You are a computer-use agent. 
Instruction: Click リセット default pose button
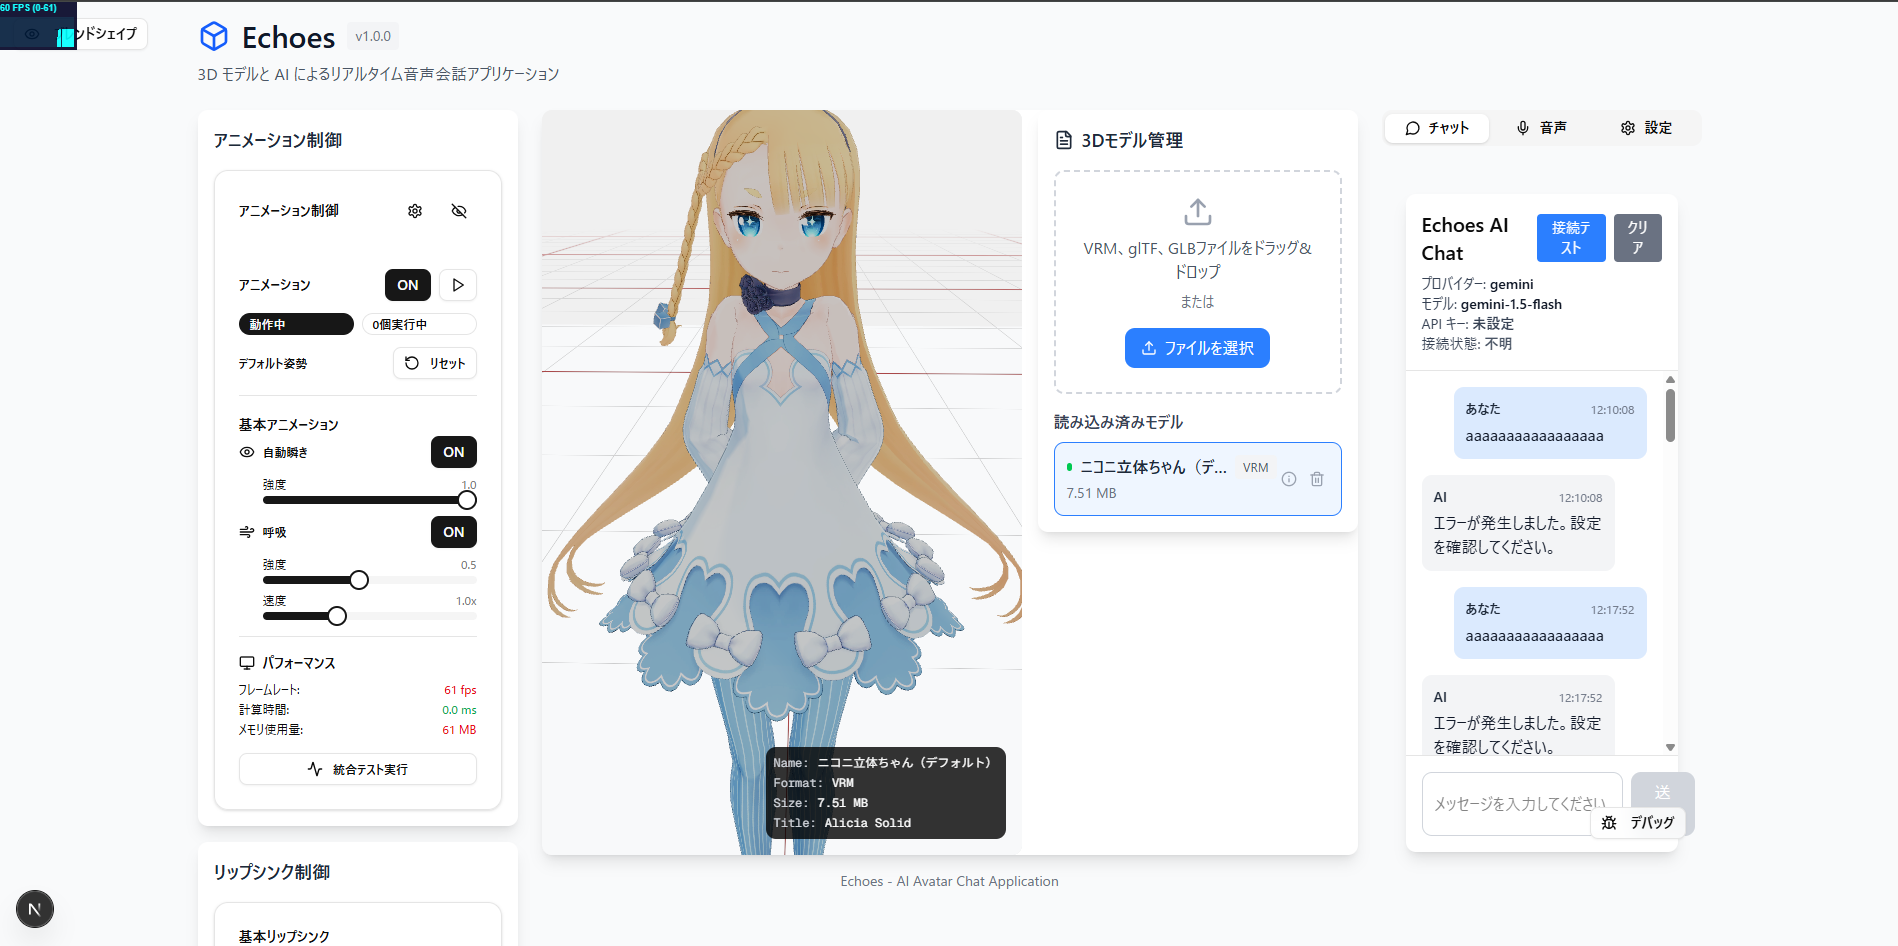pos(435,363)
